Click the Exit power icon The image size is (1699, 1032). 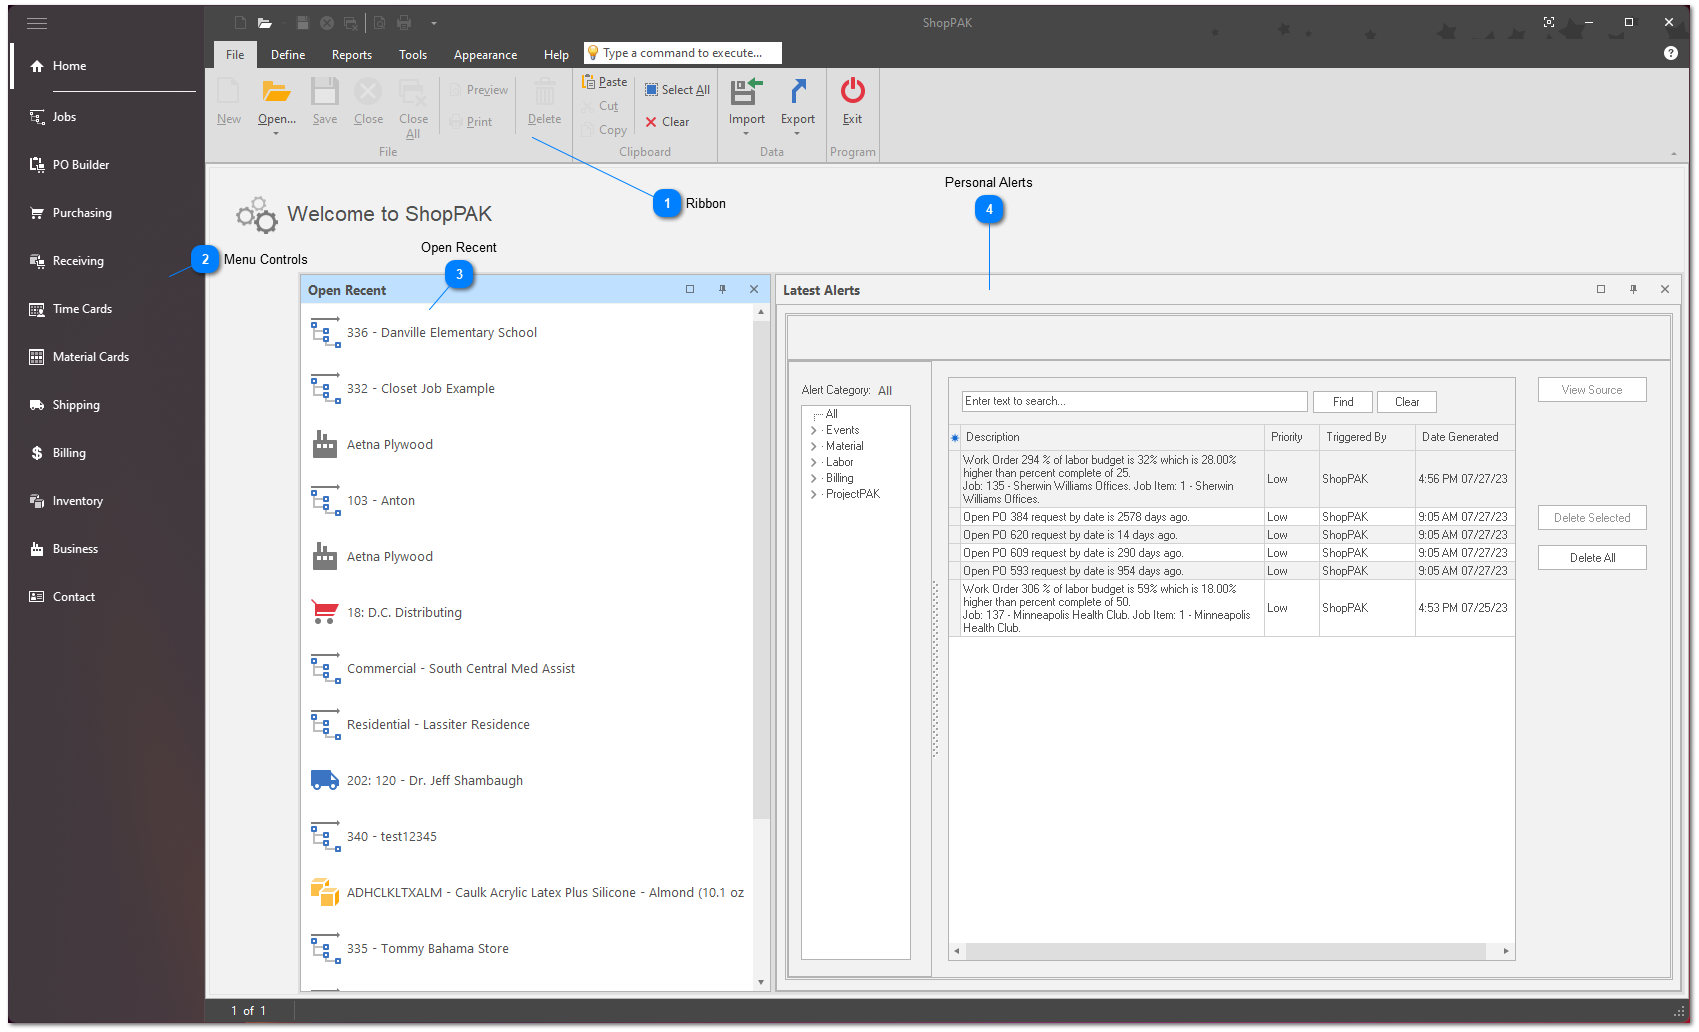(x=852, y=92)
